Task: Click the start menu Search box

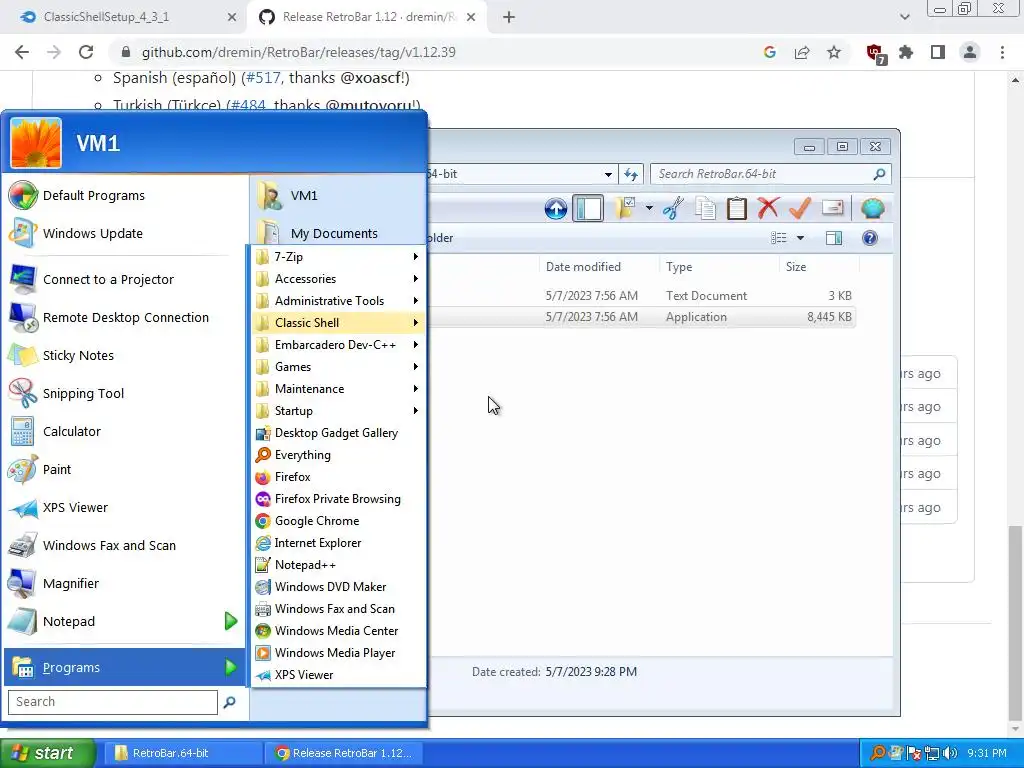Action: (x=112, y=702)
